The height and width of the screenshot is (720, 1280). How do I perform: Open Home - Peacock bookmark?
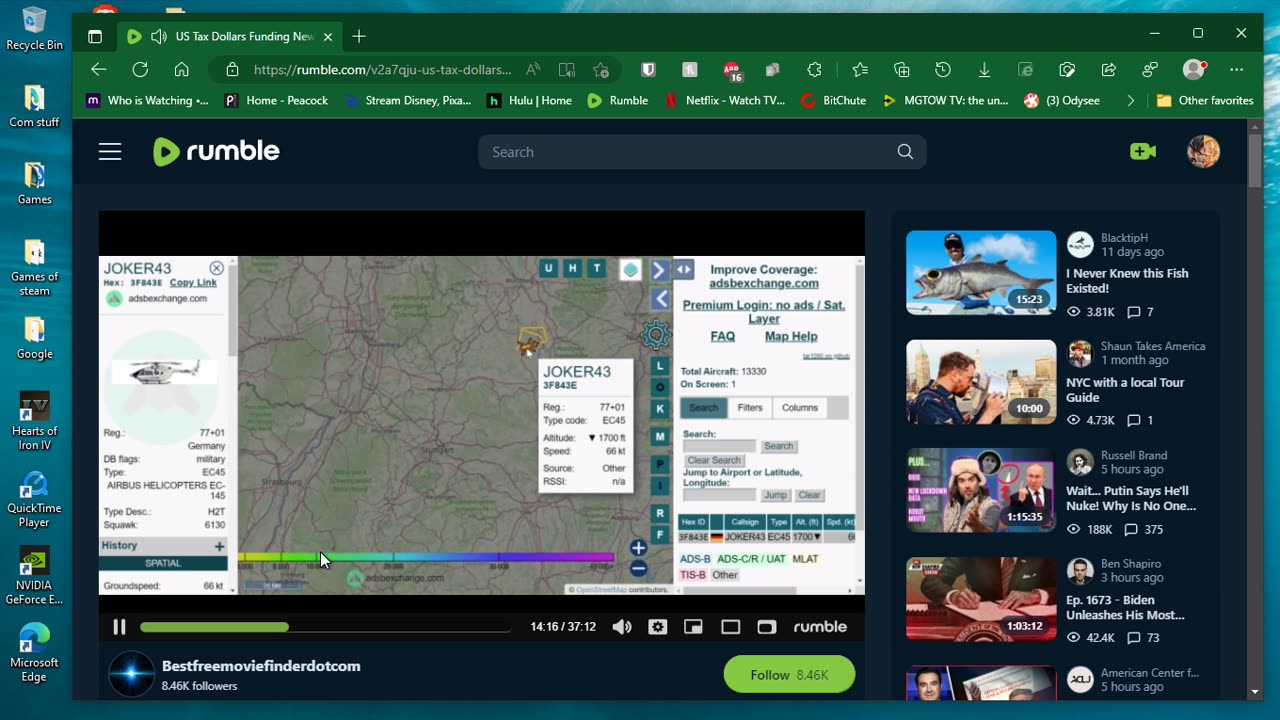(x=276, y=100)
